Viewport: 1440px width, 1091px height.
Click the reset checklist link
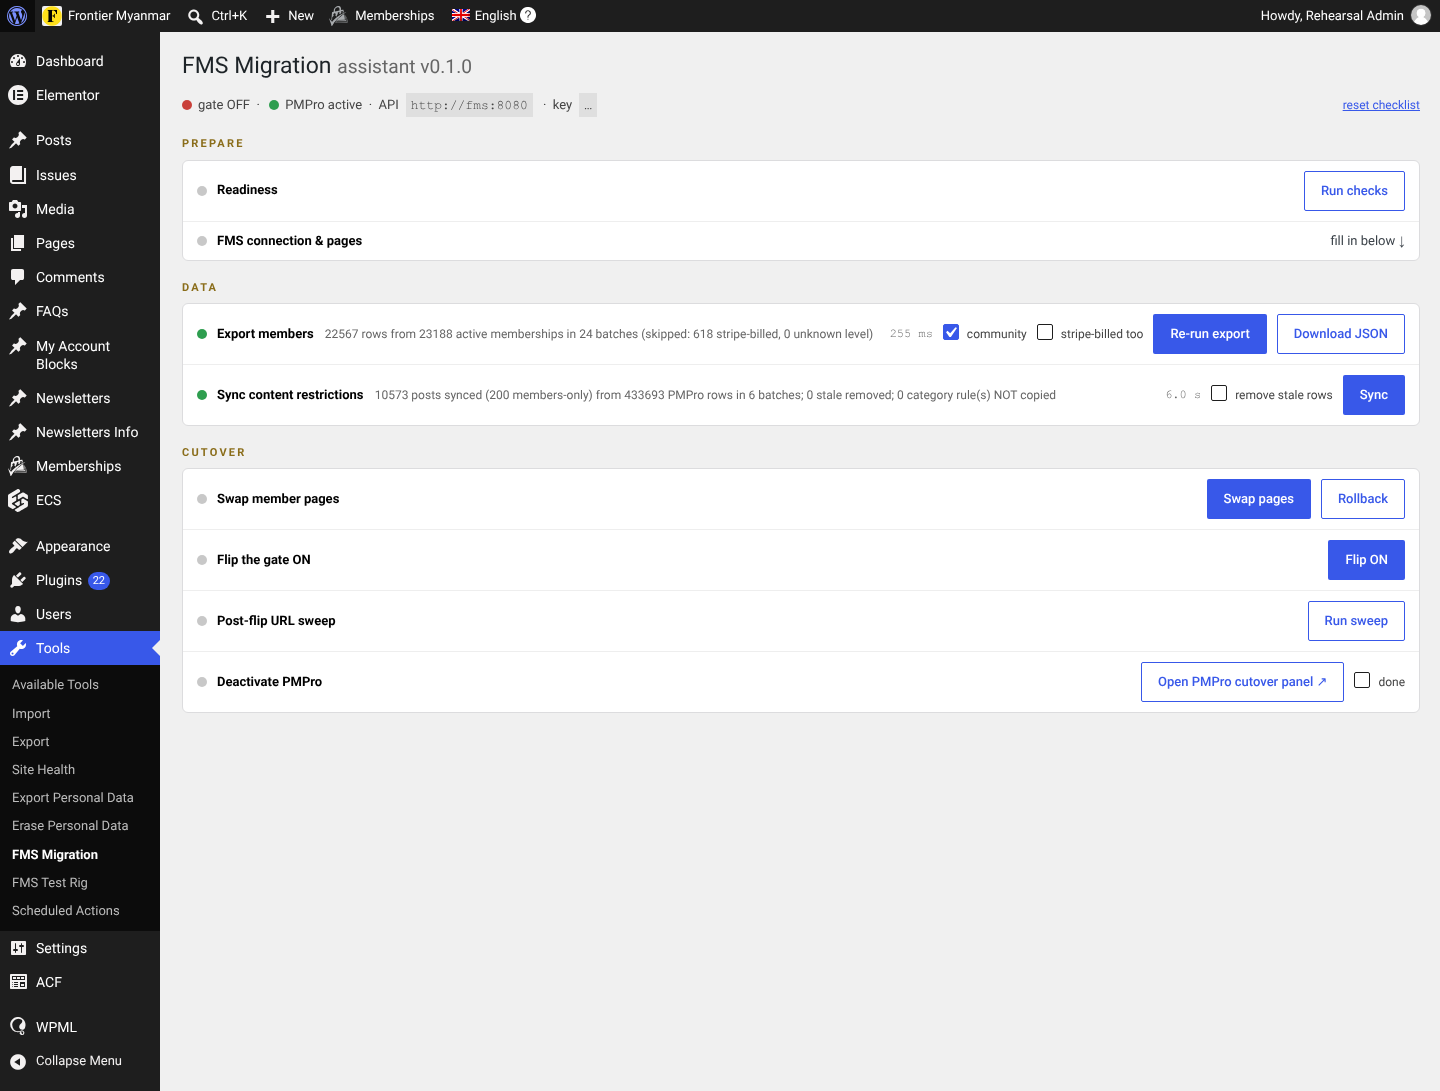coord(1381,105)
